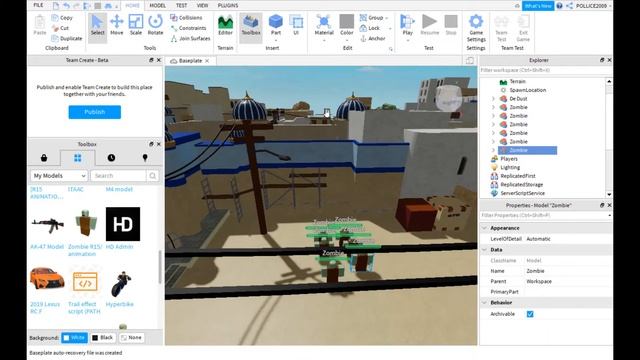The image size is (640, 360).
Task: Set Toolbox background to None
Action: [131, 338]
